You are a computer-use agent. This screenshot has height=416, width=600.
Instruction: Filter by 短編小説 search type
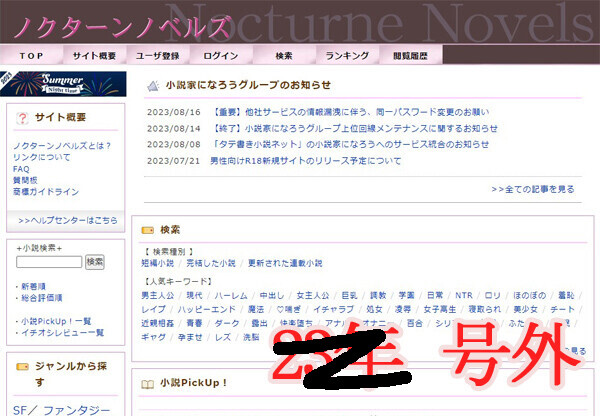(158, 263)
